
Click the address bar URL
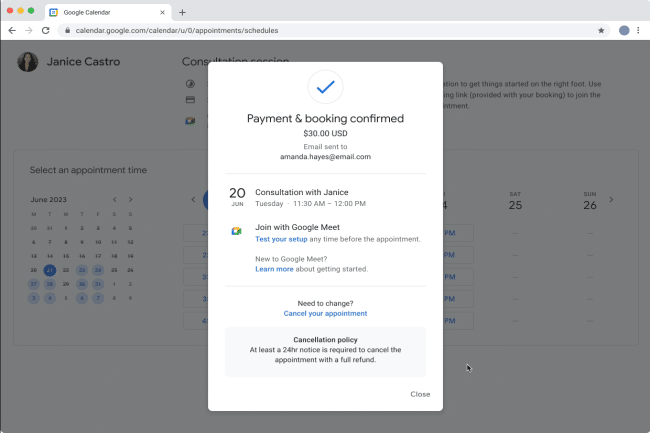coord(177,31)
